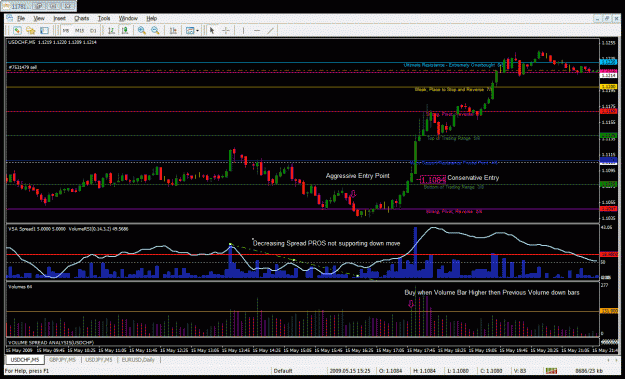This screenshot has height=379, width=625.
Task: Zoom in on the chart
Action: [x=142, y=30]
